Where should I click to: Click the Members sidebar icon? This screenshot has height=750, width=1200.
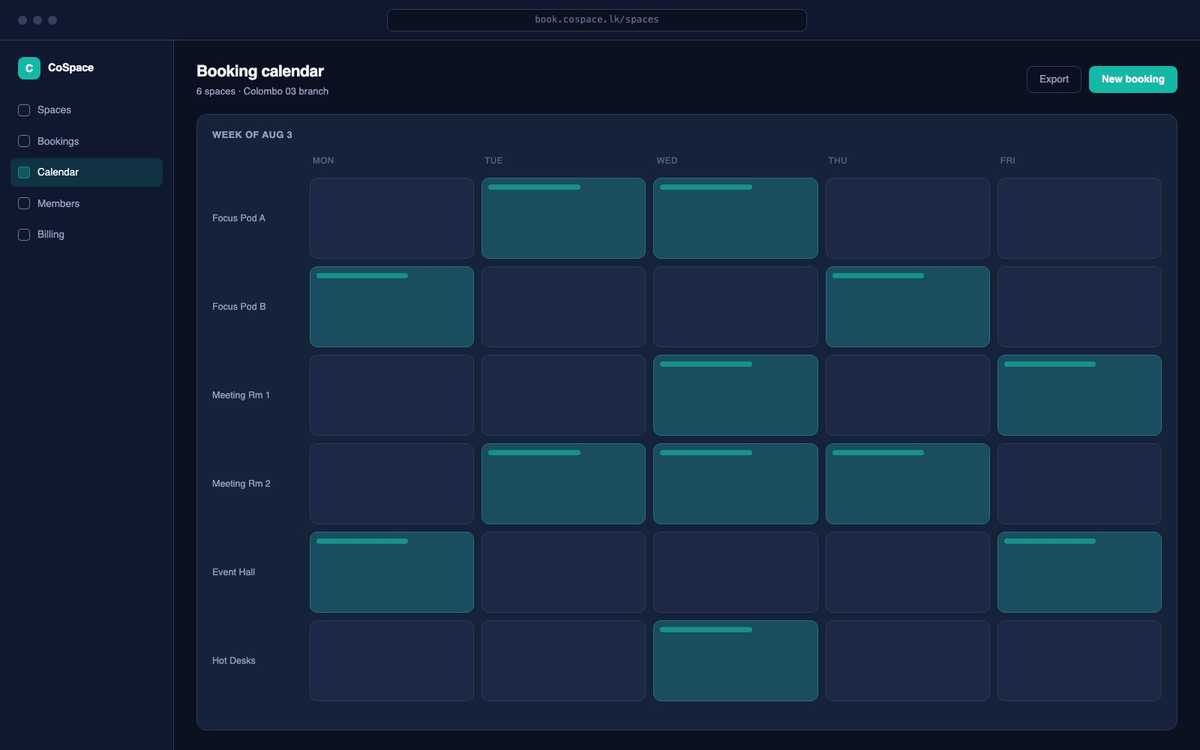pyautogui.click(x=24, y=203)
